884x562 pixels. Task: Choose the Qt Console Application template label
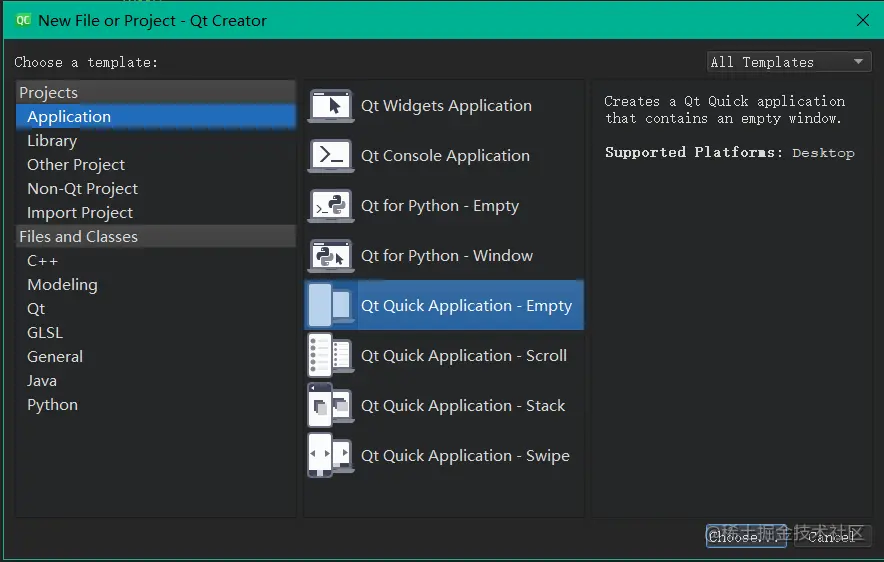[x=445, y=156]
